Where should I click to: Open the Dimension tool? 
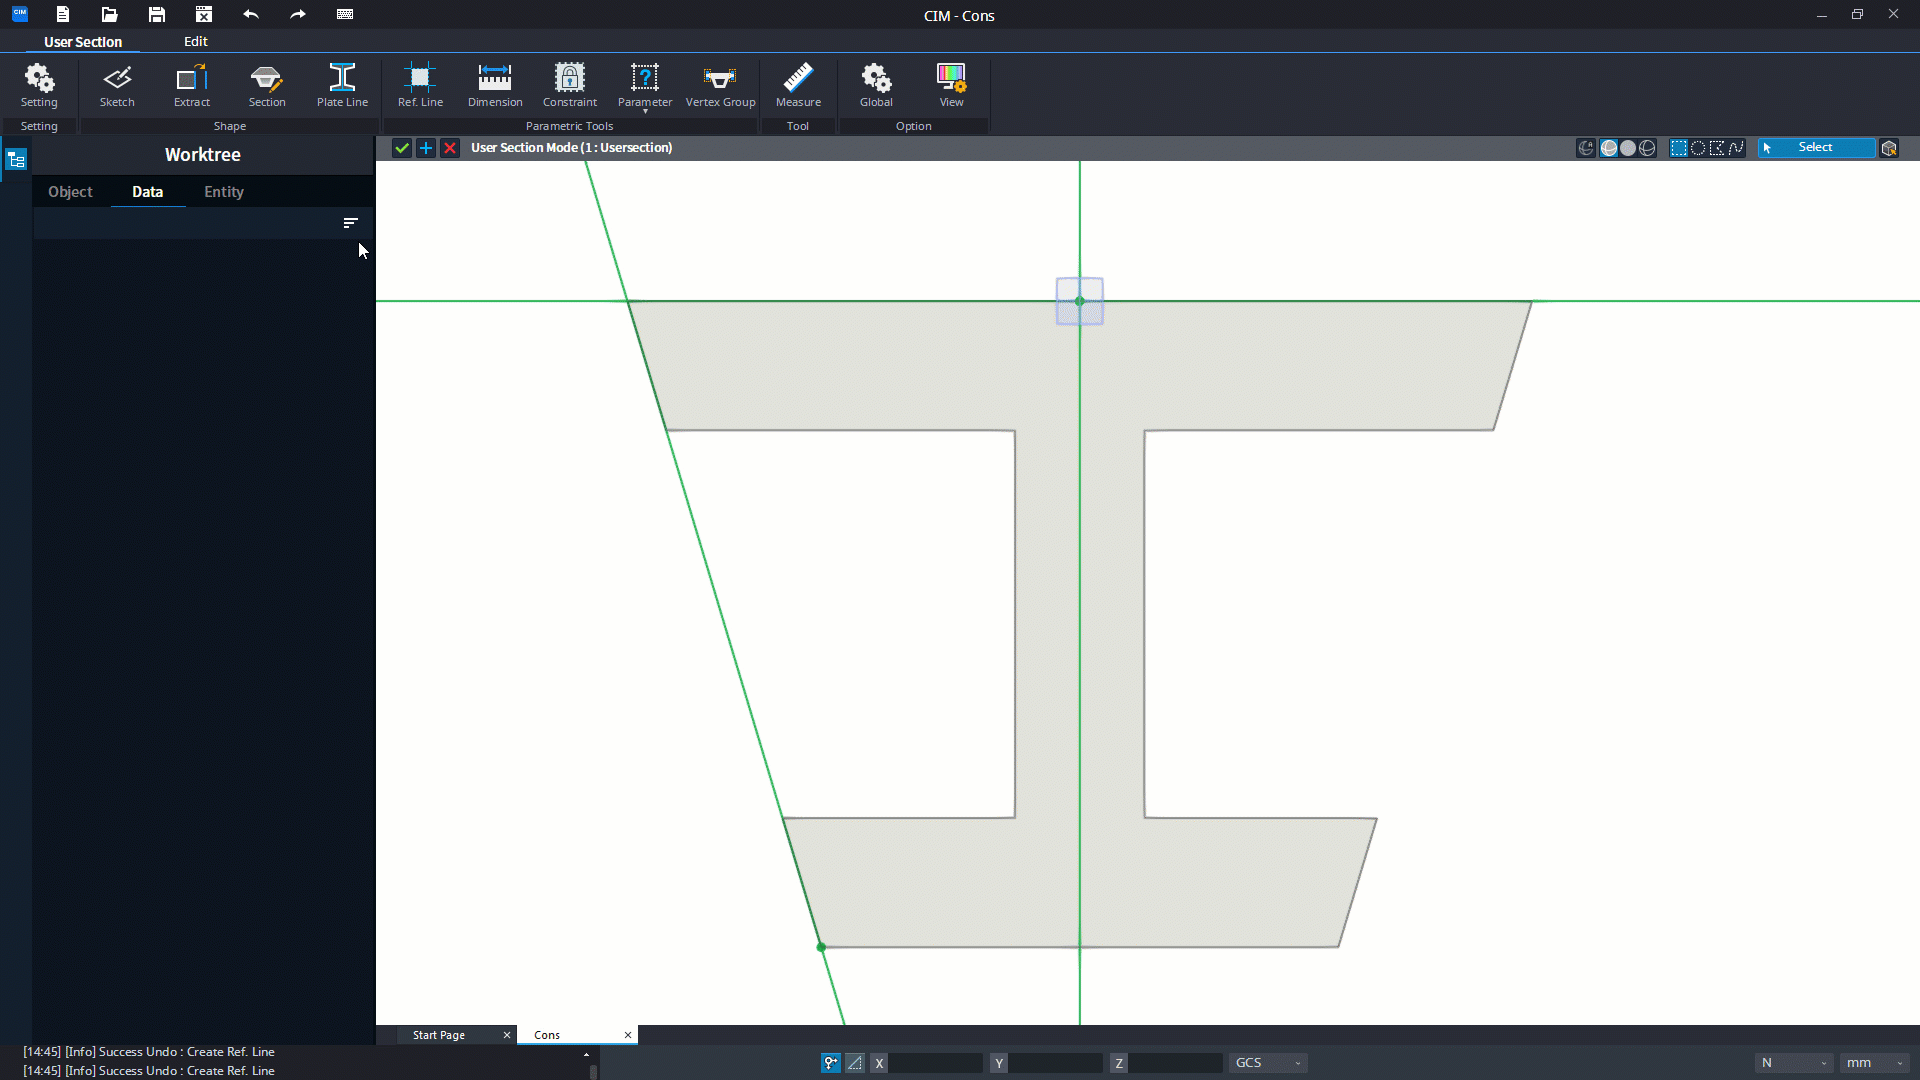[x=495, y=85]
